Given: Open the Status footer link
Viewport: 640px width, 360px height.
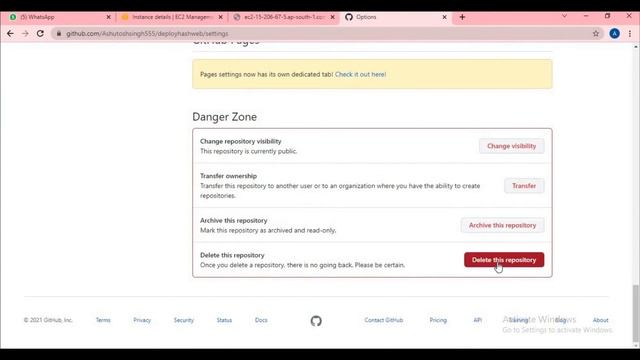Looking at the screenshot, I should (x=224, y=320).
